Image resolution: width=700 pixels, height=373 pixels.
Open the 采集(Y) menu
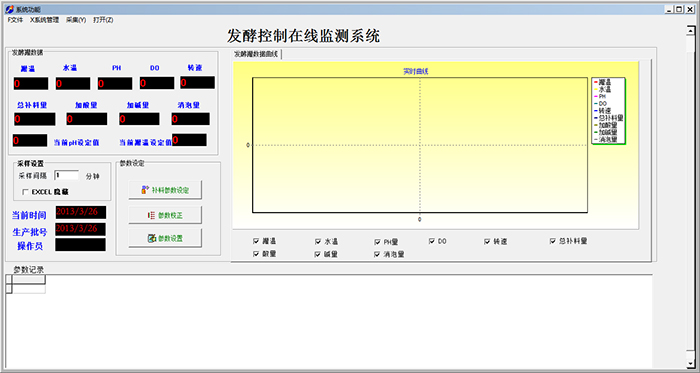pyautogui.click(x=76, y=20)
